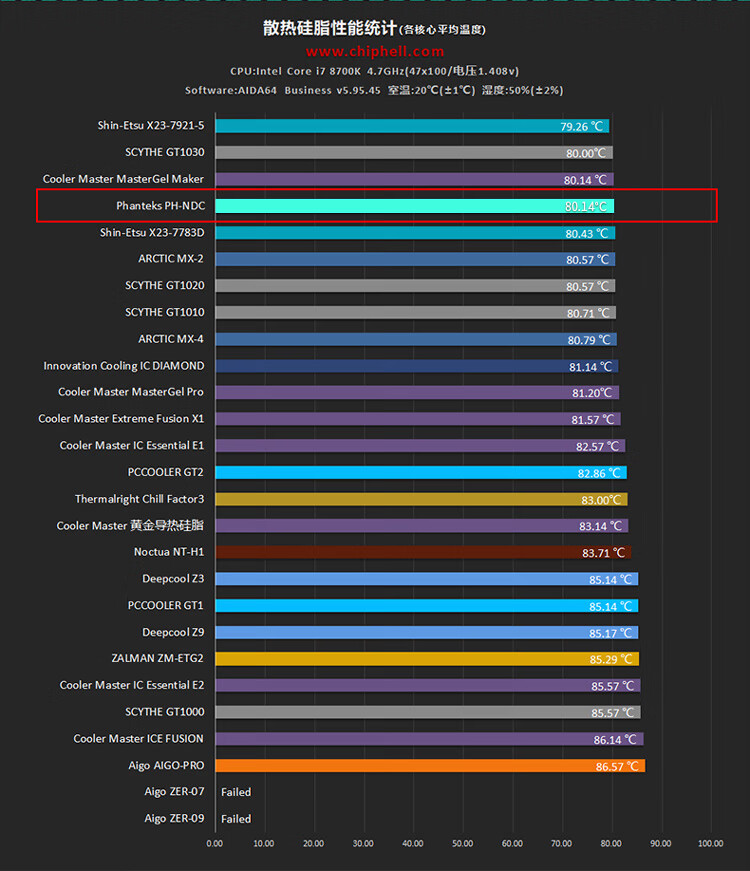Click the Deepcool Z3 label
Image resolution: width=750 pixels, height=871 pixels.
click(x=173, y=579)
